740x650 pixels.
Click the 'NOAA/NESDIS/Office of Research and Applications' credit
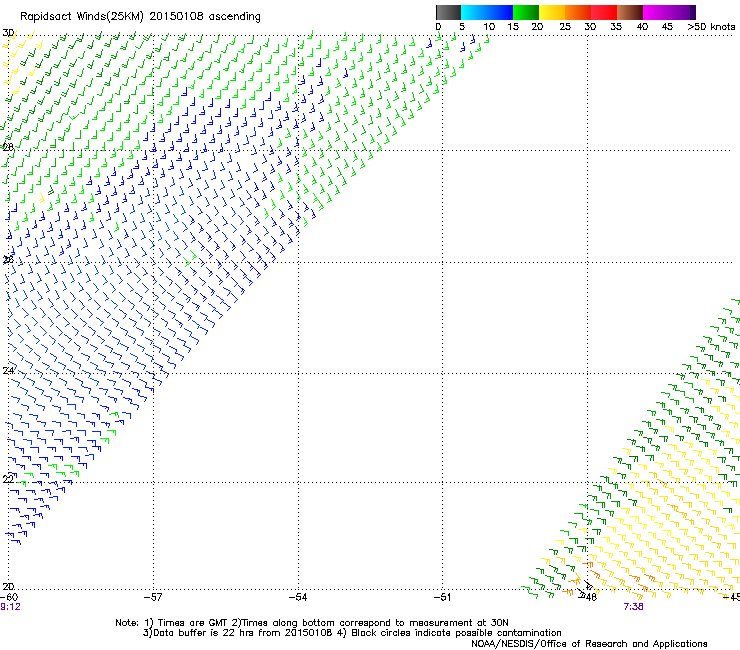pyautogui.click(x=589, y=644)
